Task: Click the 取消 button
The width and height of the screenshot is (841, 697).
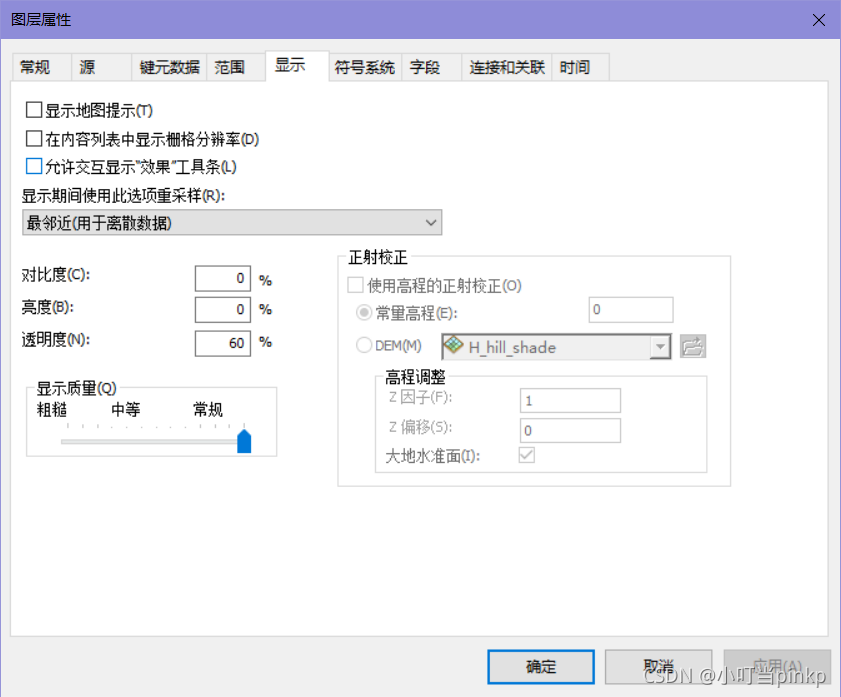Action: 659,667
